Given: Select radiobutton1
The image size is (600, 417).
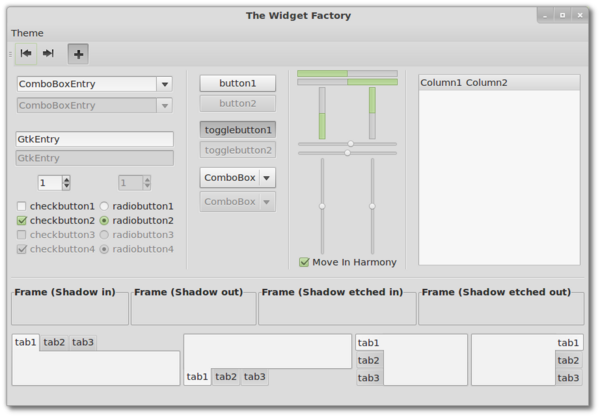Looking at the screenshot, I should point(104,206).
